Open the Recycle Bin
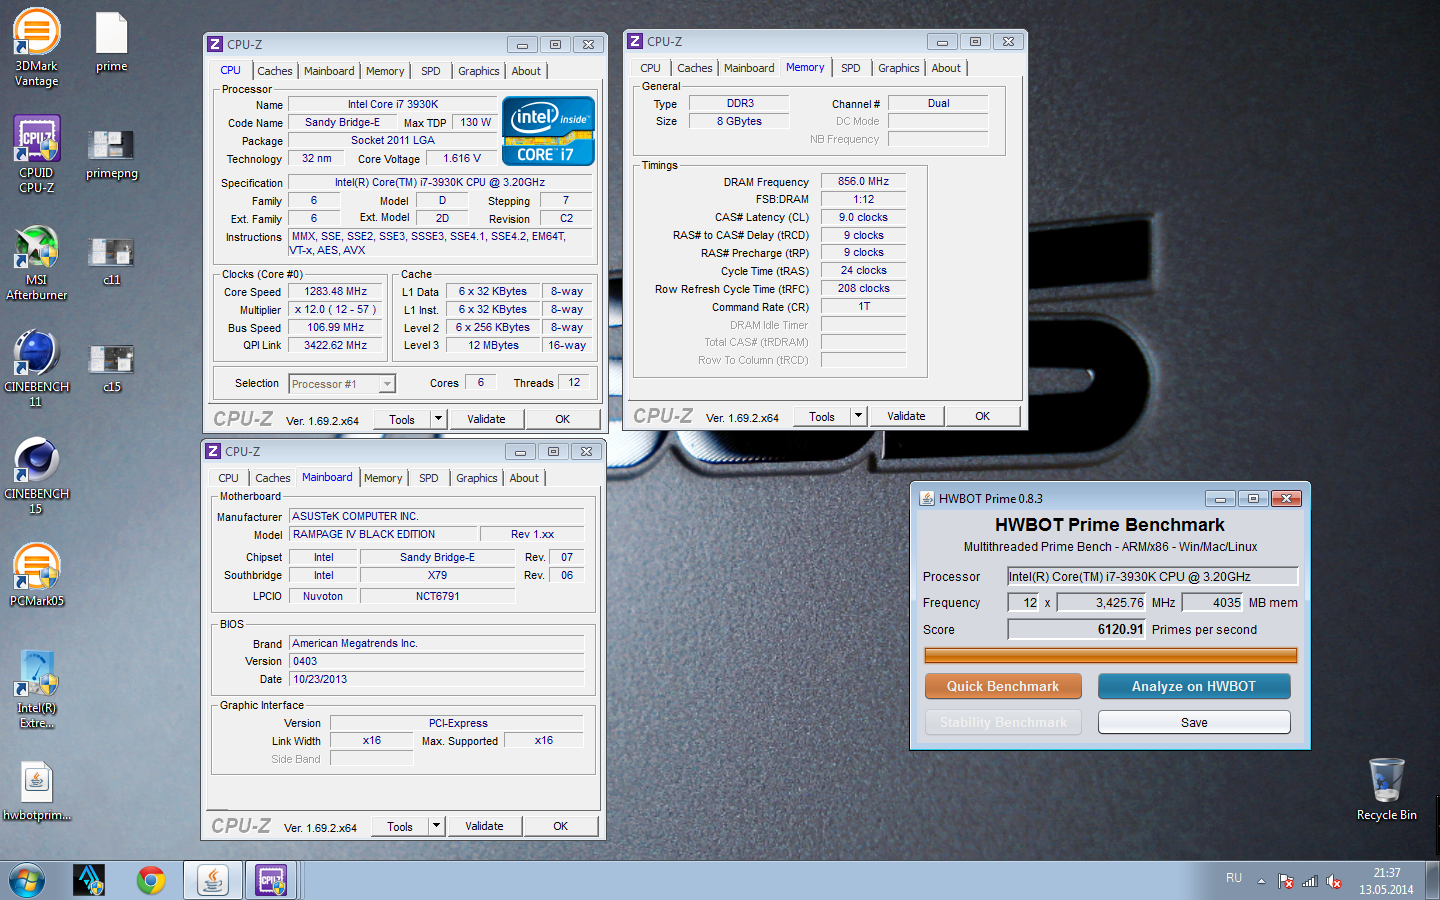Viewport: 1440px width, 900px height. (1386, 788)
